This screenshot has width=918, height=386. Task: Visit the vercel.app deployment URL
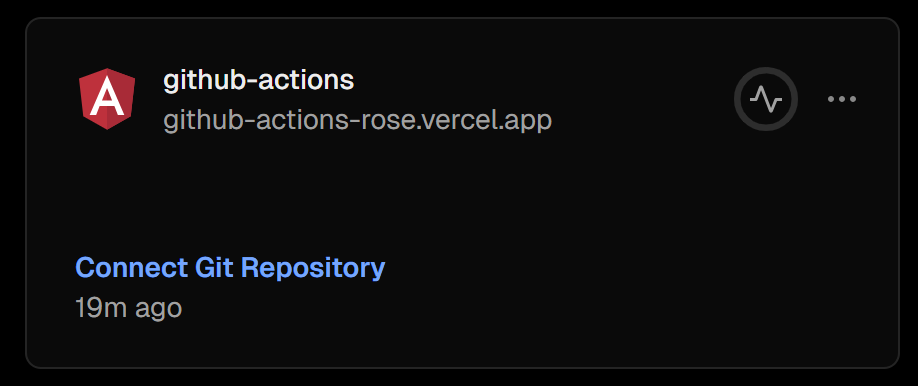click(358, 121)
